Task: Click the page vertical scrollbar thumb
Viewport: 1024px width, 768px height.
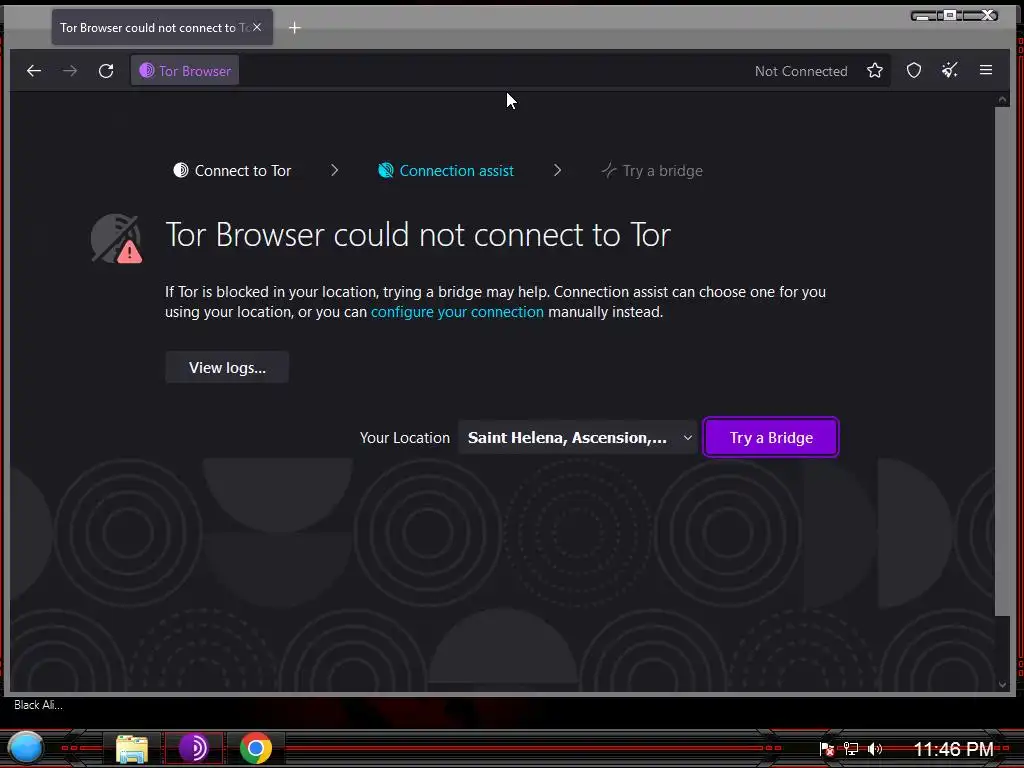Action: click(1002, 360)
